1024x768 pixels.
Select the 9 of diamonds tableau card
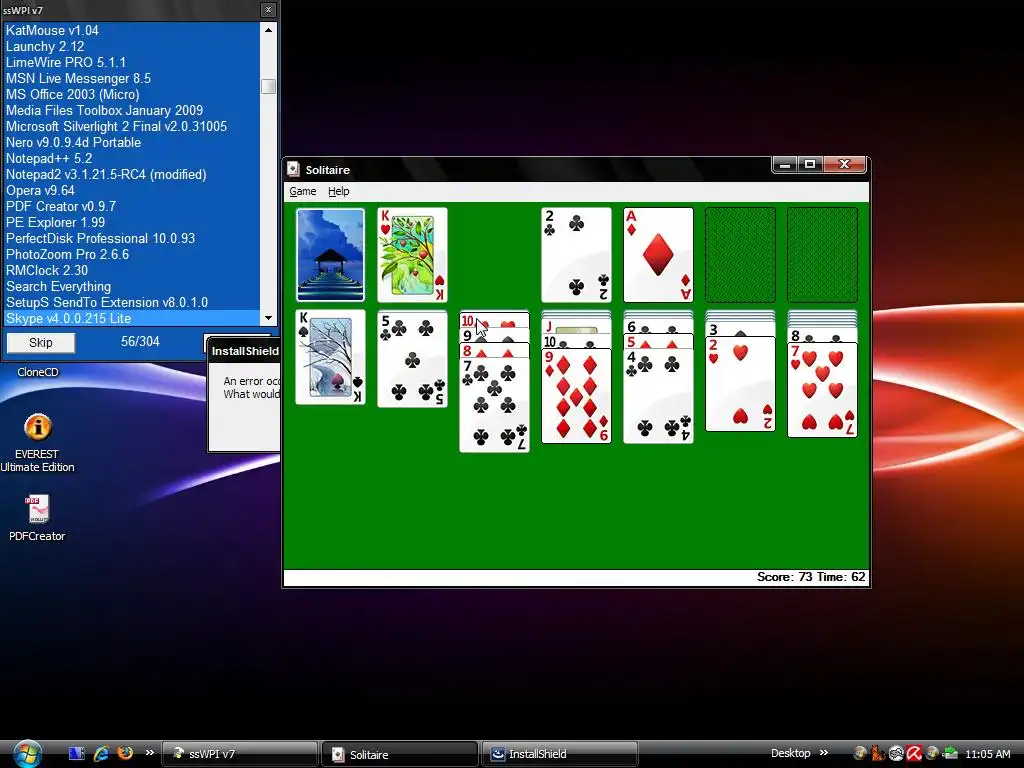[576, 396]
